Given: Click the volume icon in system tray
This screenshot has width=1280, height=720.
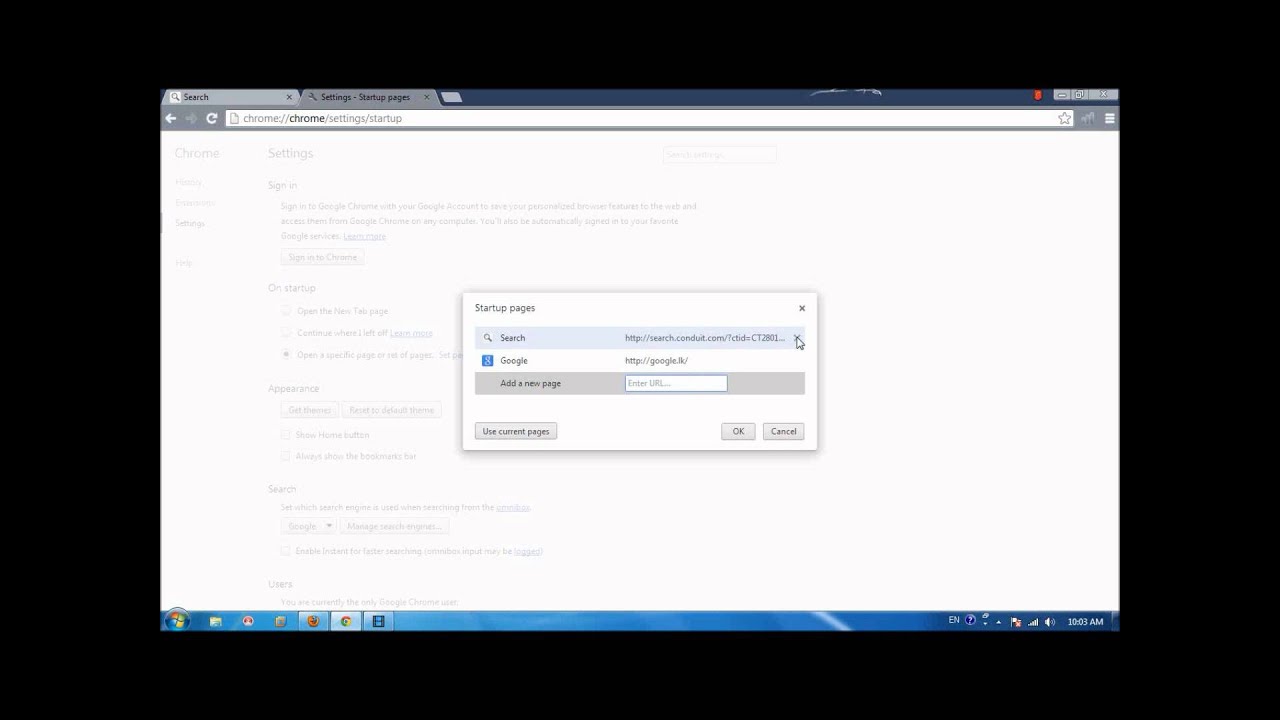Looking at the screenshot, I should pos(1049,622).
